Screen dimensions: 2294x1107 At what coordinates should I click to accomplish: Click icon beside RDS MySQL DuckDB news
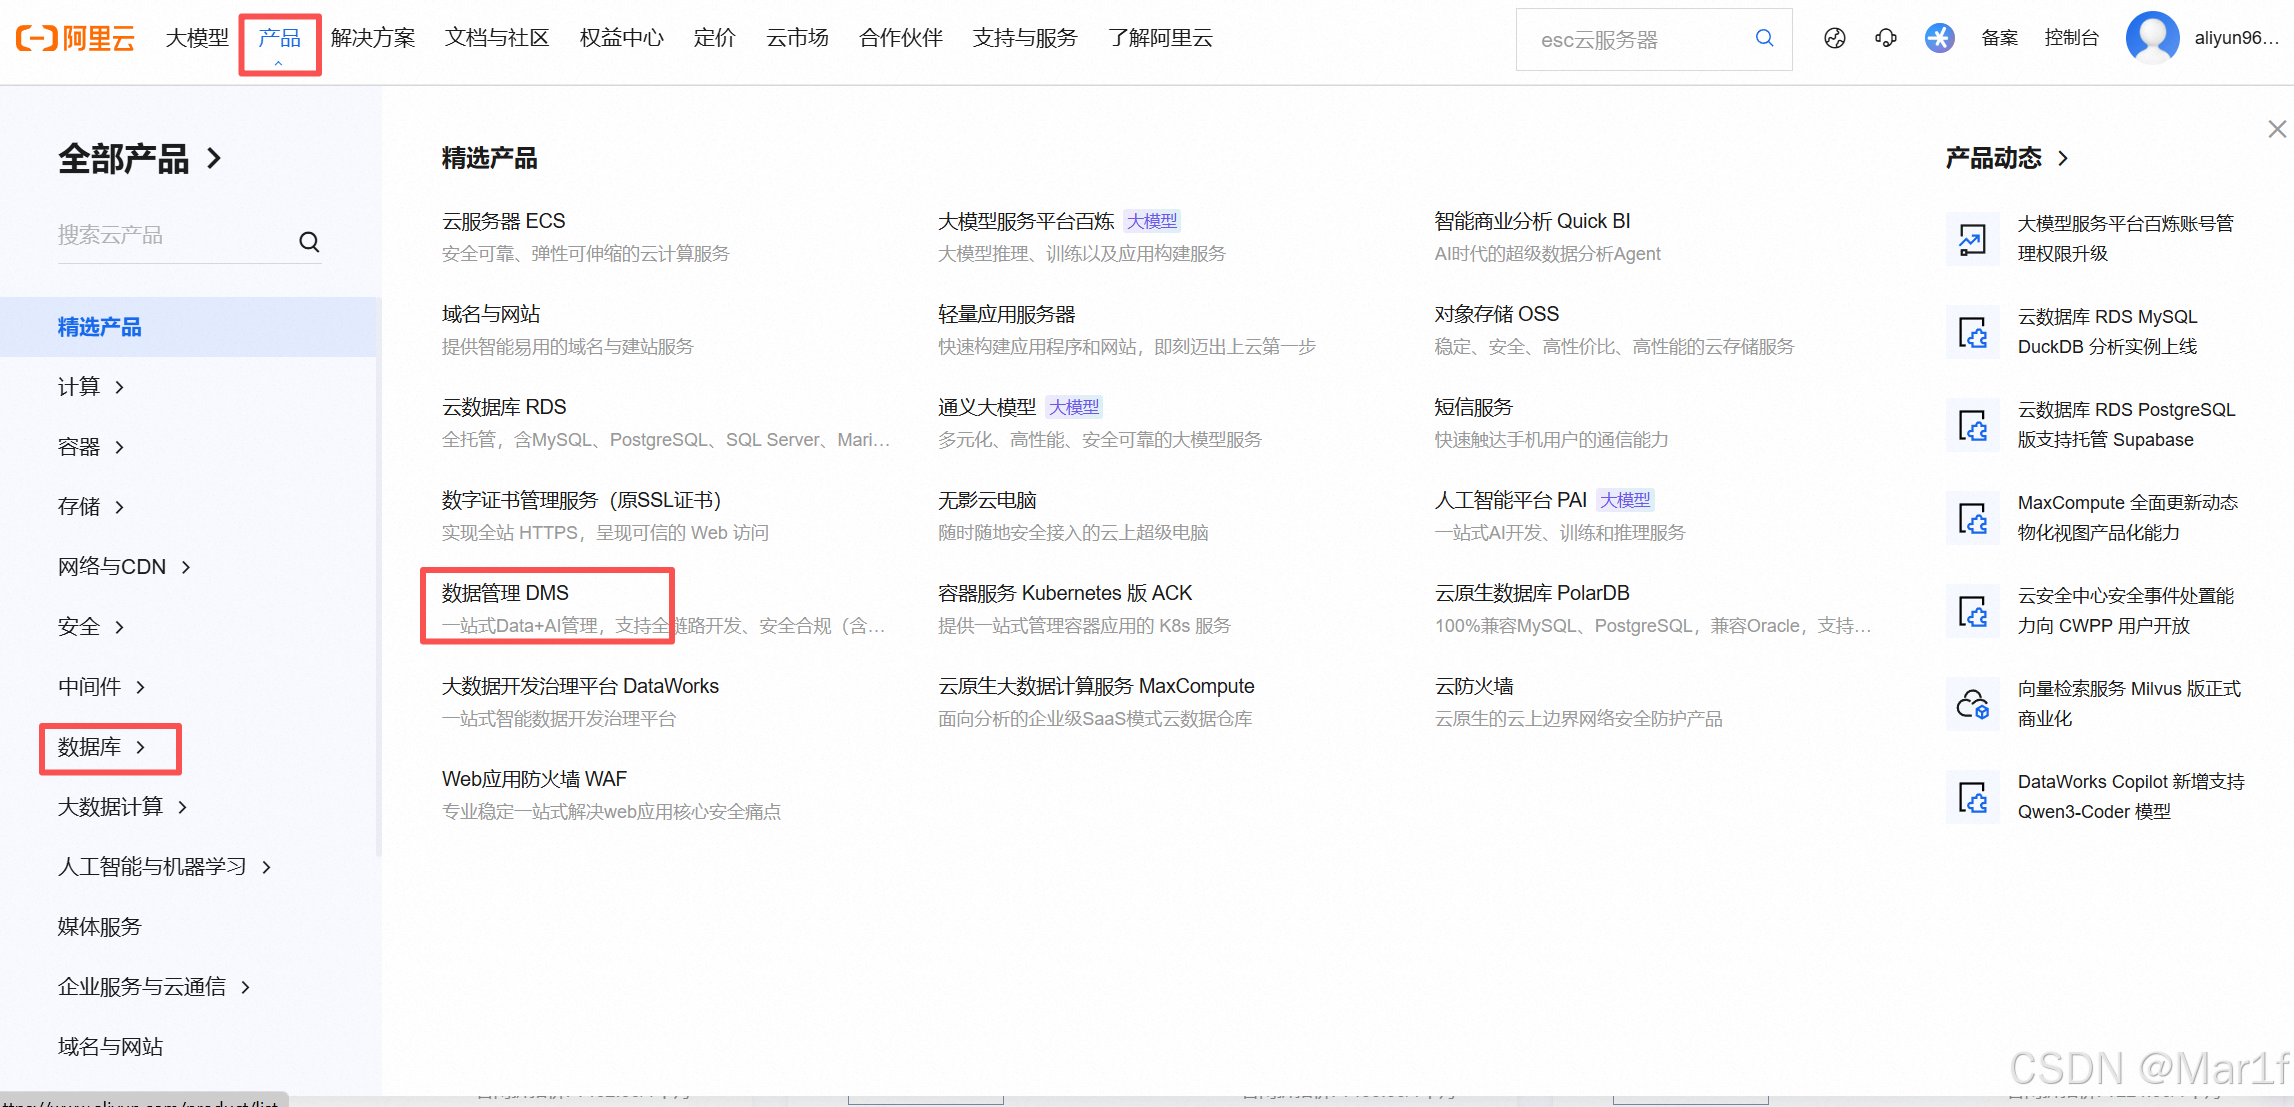pyautogui.click(x=1972, y=332)
